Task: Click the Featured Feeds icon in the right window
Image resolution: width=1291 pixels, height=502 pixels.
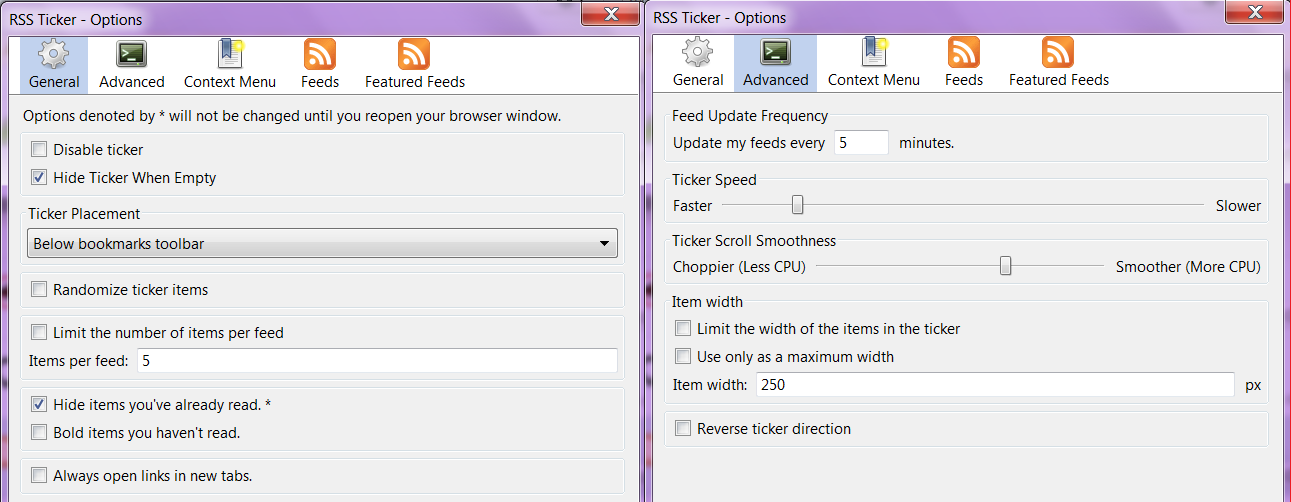Action: 1058,53
